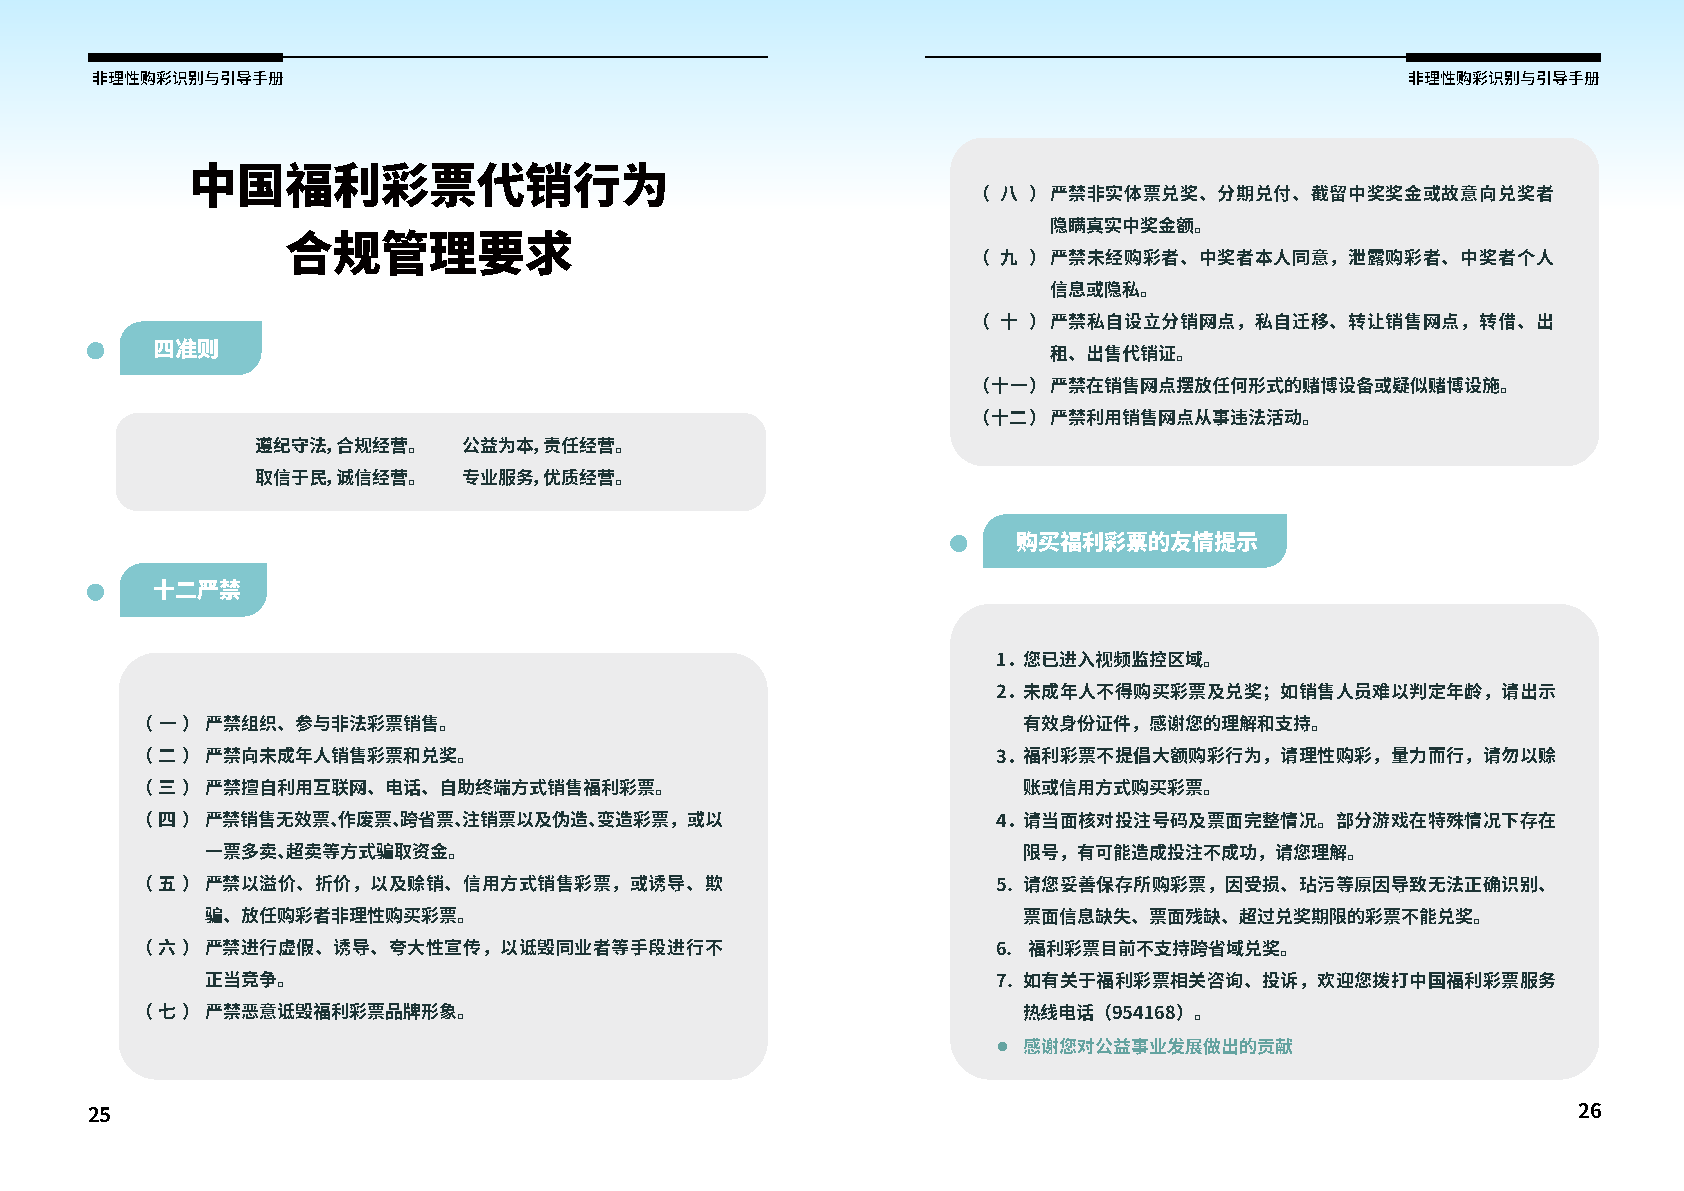Click tip 6 福利彩票目前不支持跨省域兑奖
This screenshot has width=1684, height=1191.
[x=1143, y=948]
